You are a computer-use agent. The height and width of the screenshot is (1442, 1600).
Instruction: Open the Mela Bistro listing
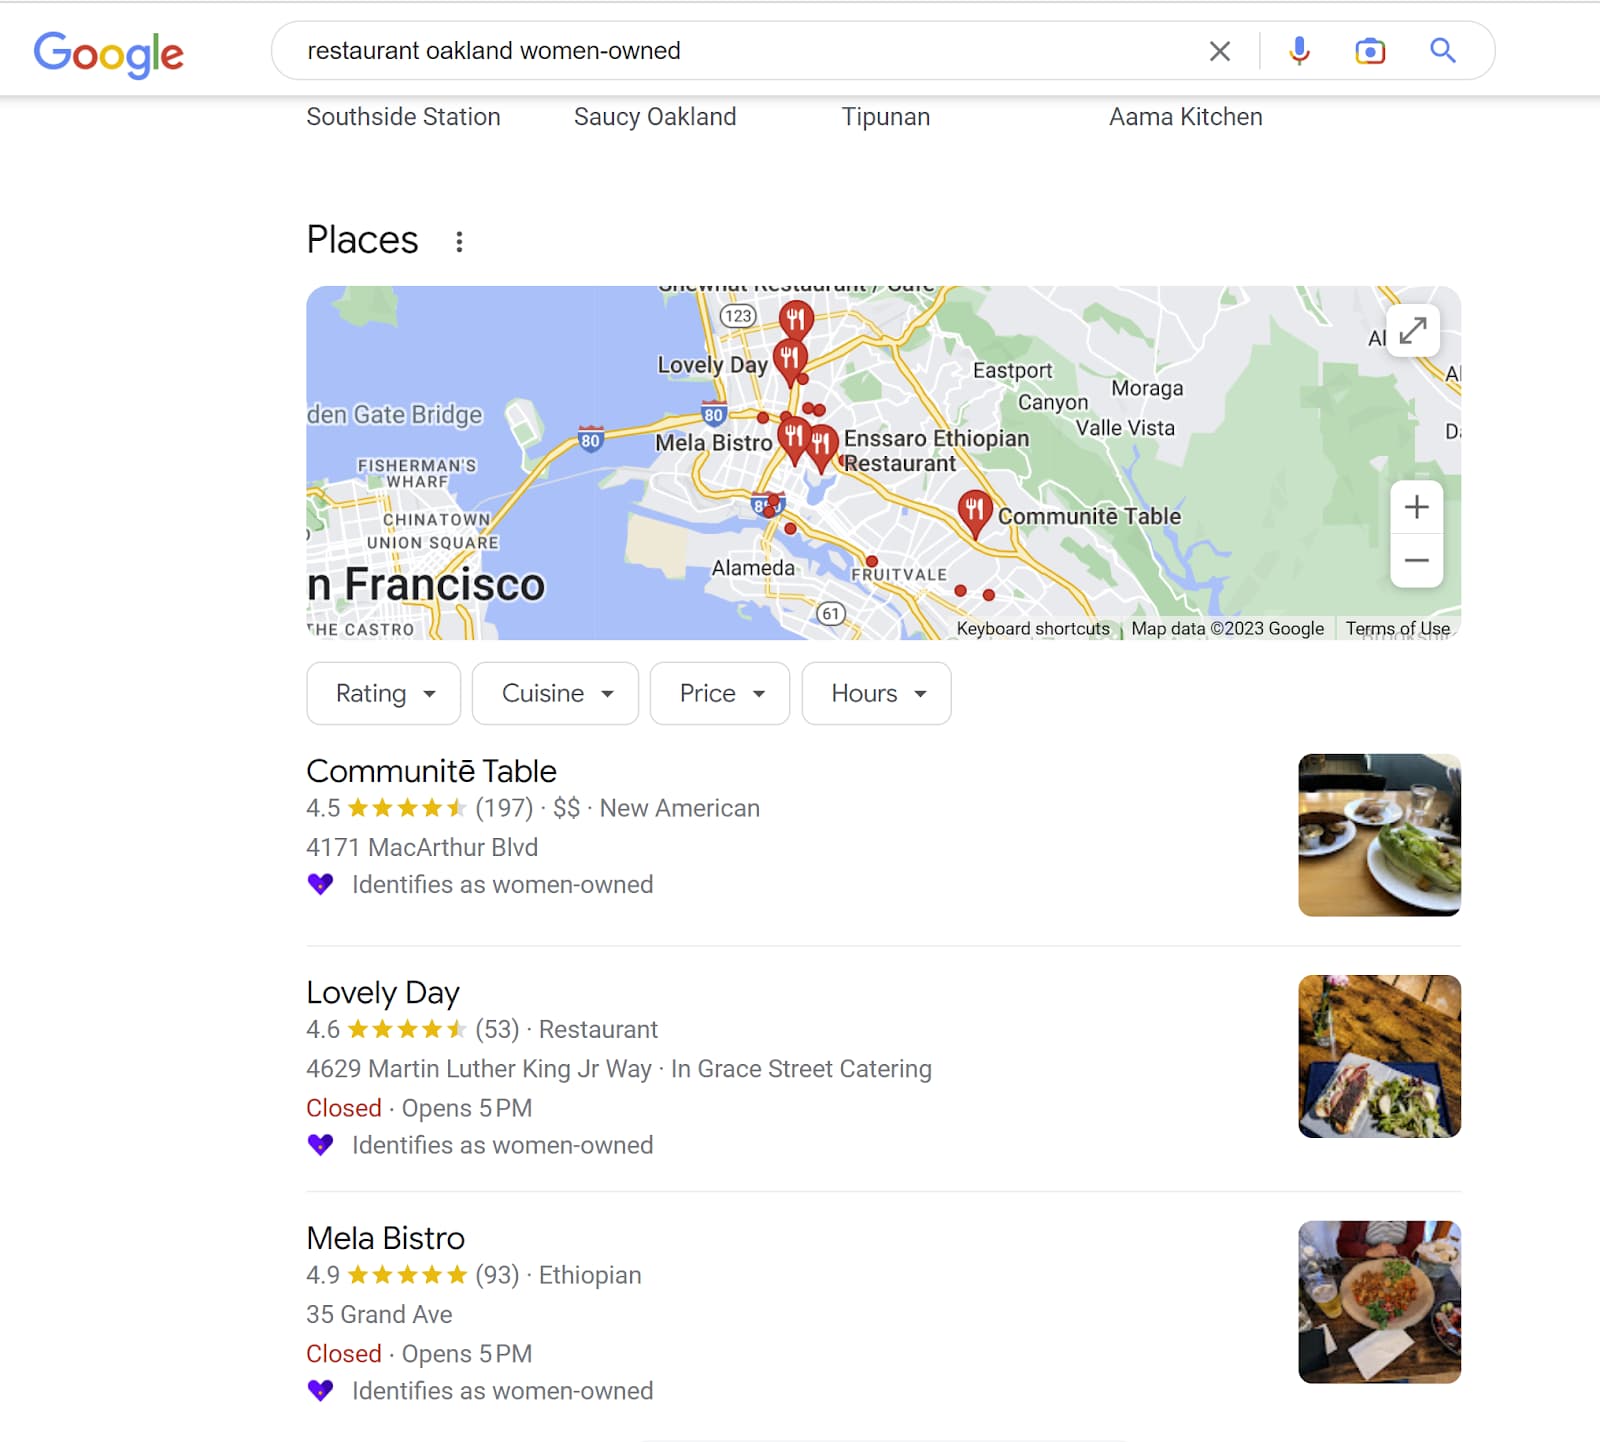point(385,1238)
